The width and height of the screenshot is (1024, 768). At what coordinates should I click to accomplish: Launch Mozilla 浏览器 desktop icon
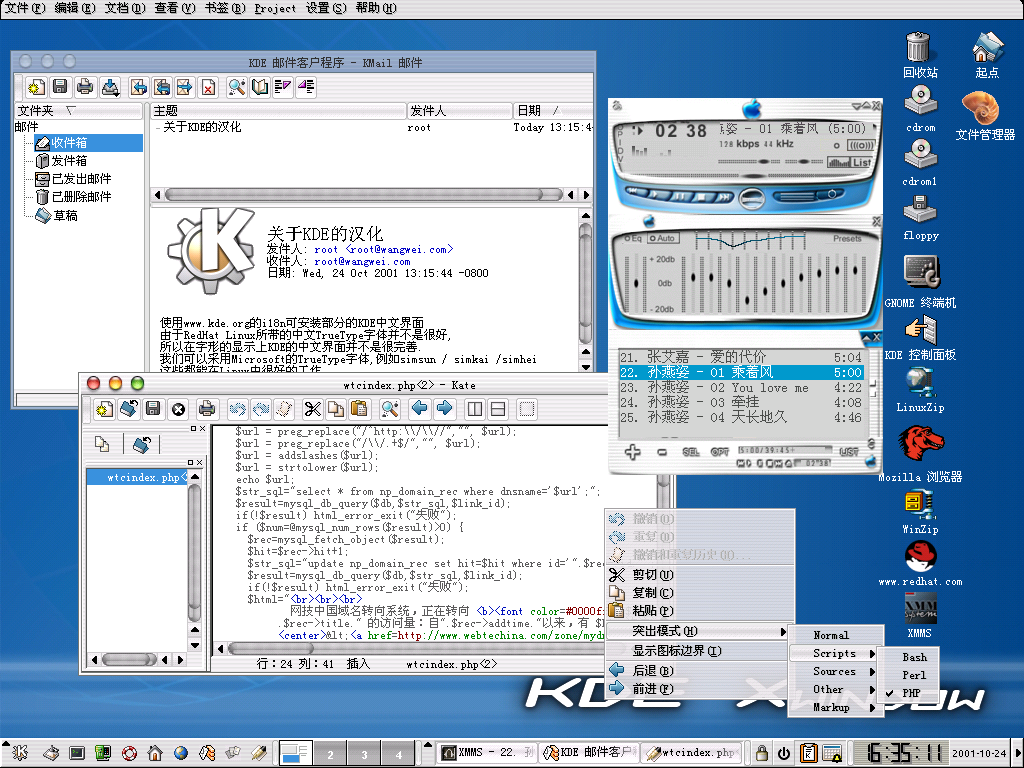point(920,454)
